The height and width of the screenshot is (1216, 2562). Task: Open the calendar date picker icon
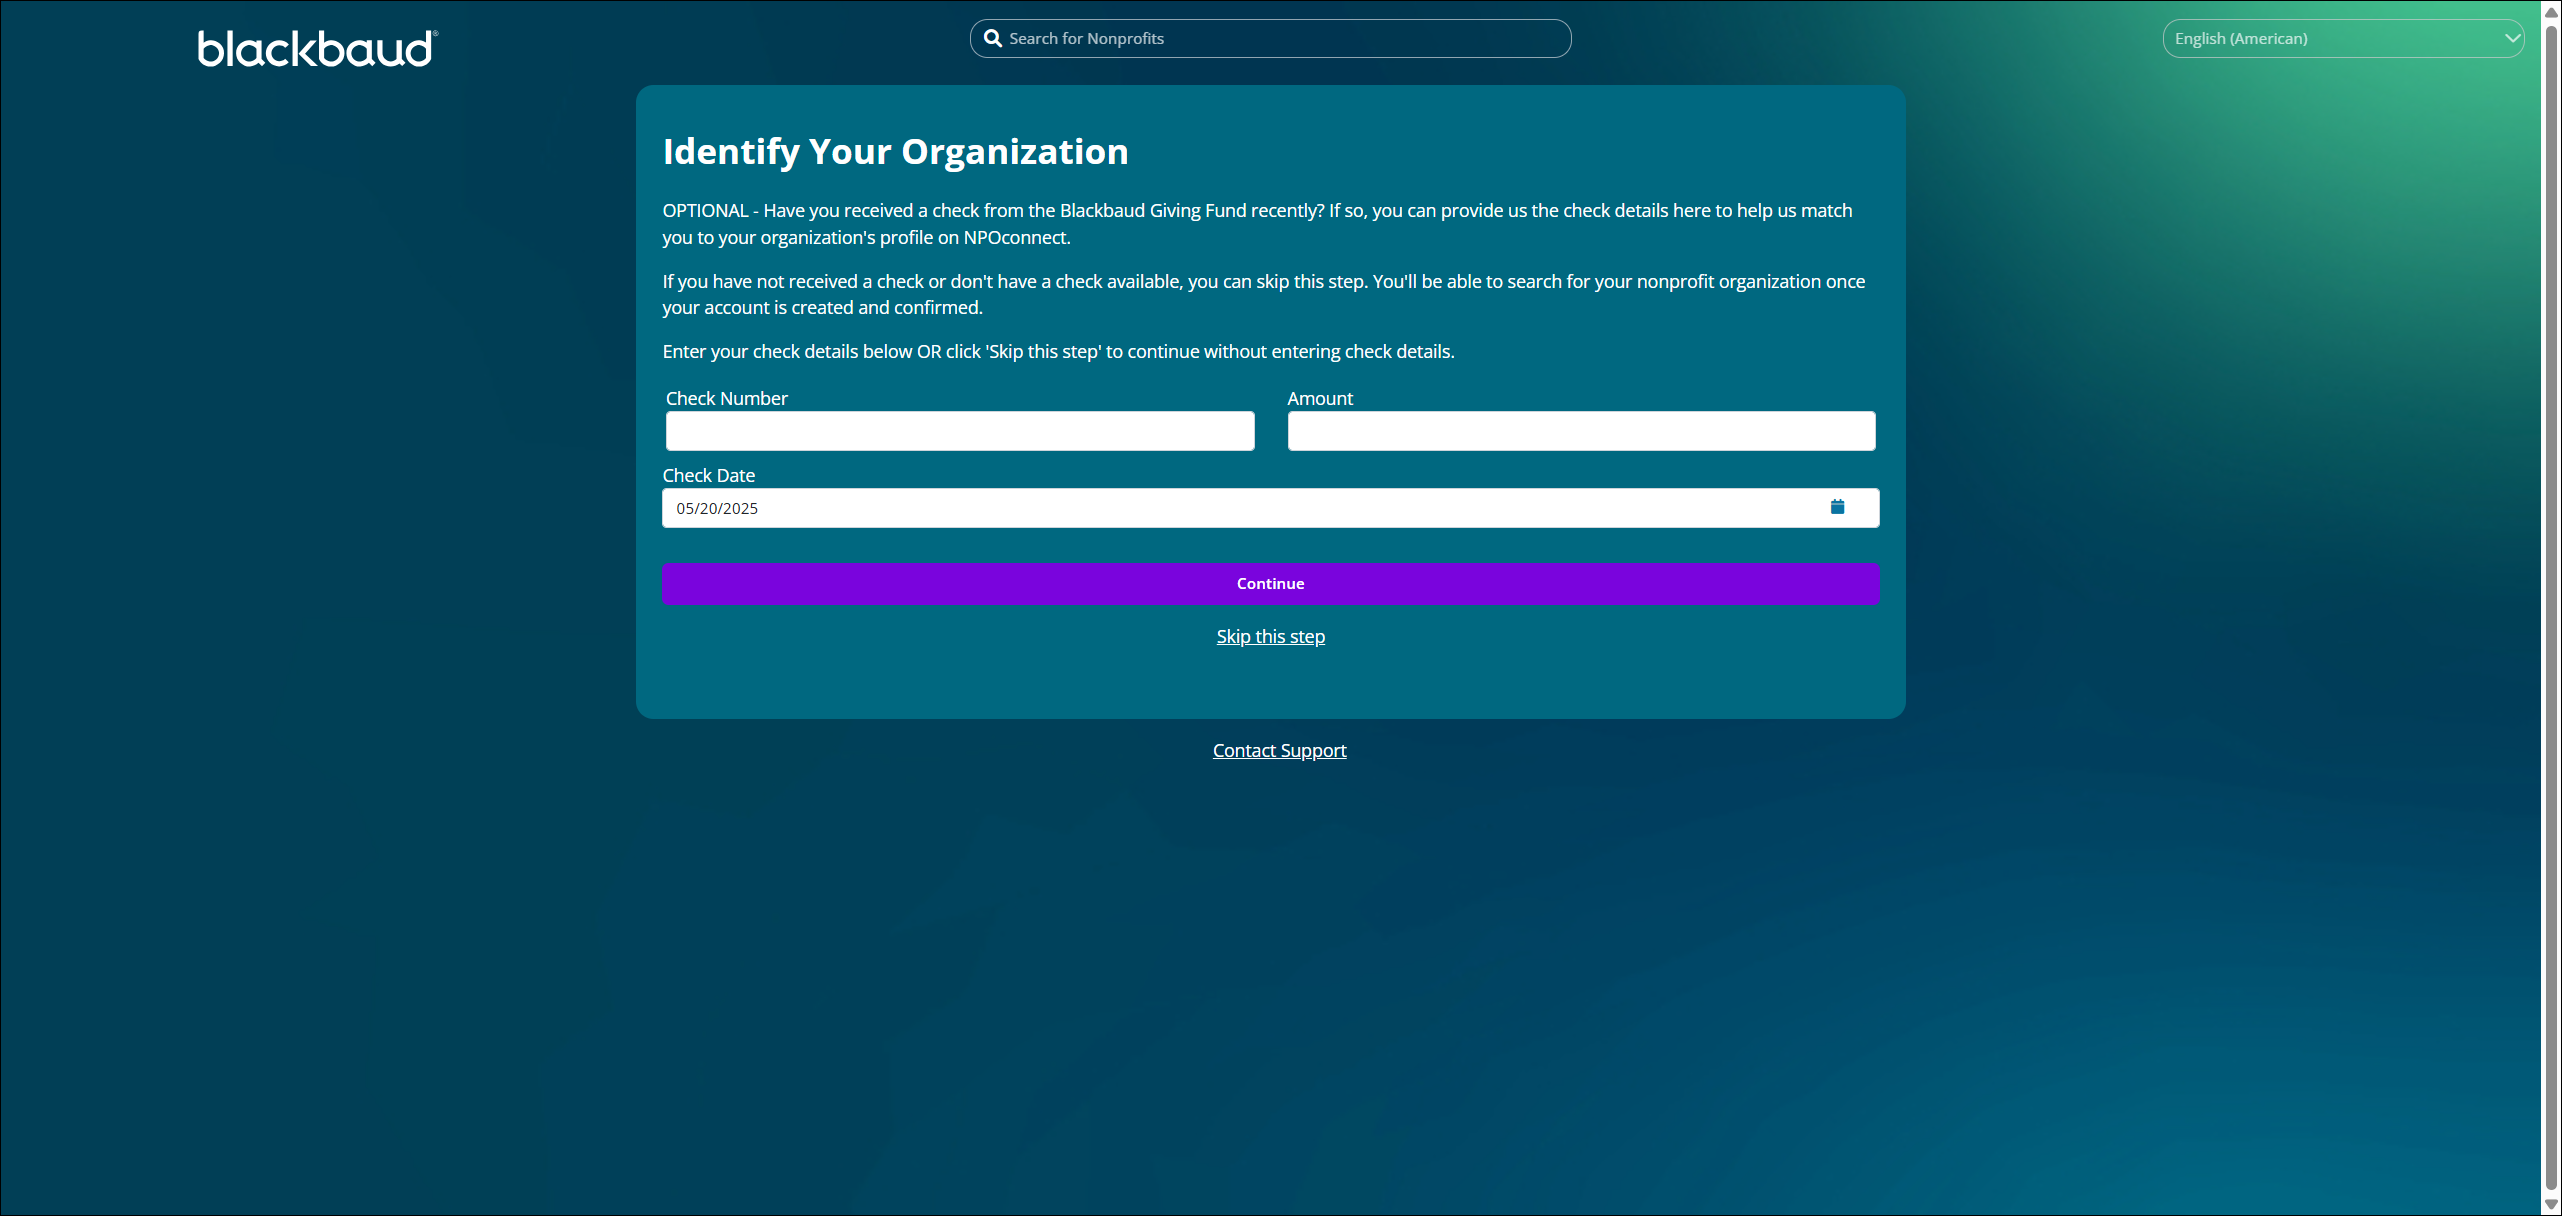coord(1837,507)
